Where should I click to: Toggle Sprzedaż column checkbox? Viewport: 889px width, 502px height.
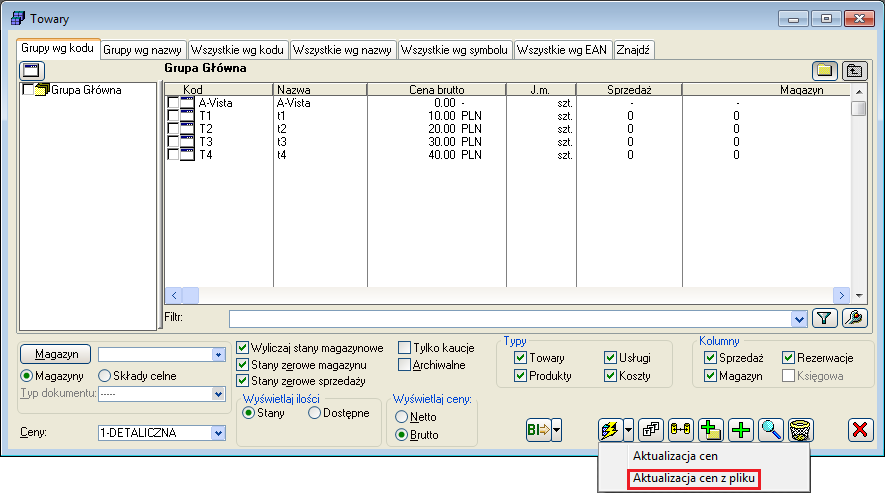pos(710,357)
